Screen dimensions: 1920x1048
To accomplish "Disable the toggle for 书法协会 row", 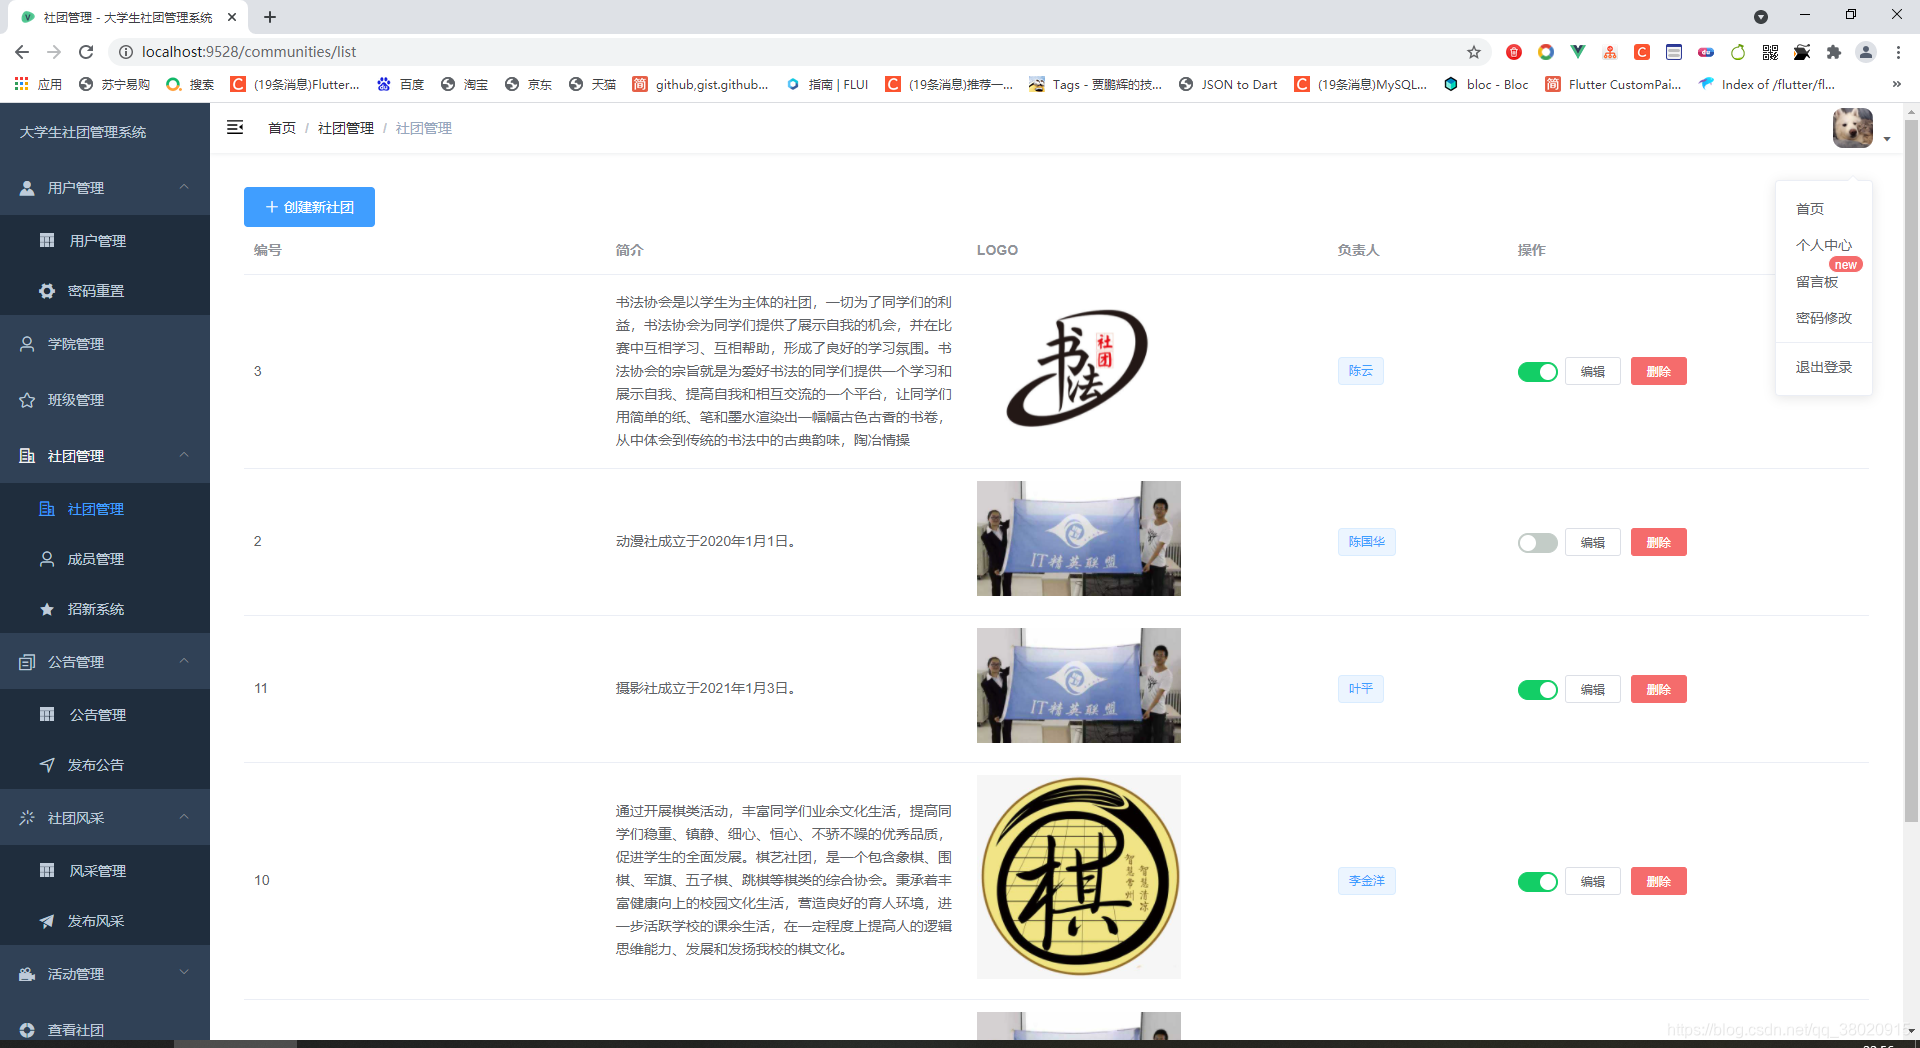I will pyautogui.click(x=1537, y=371).
